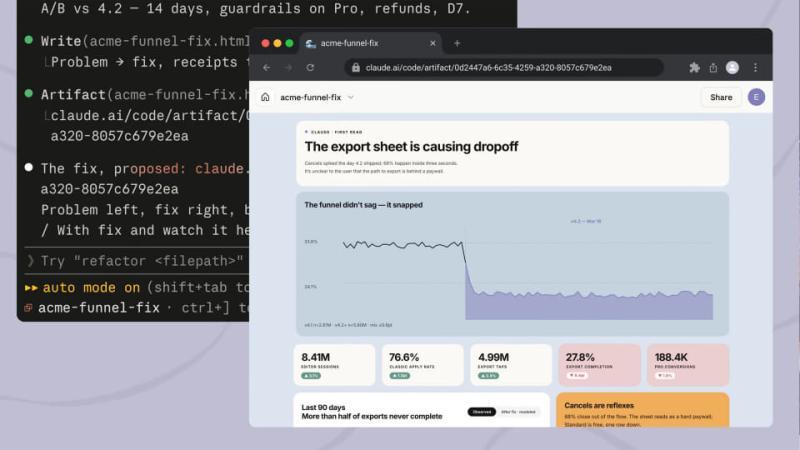Go forward in the browser
This screenshot has width=800, height=450.
(x=288, y=67)
